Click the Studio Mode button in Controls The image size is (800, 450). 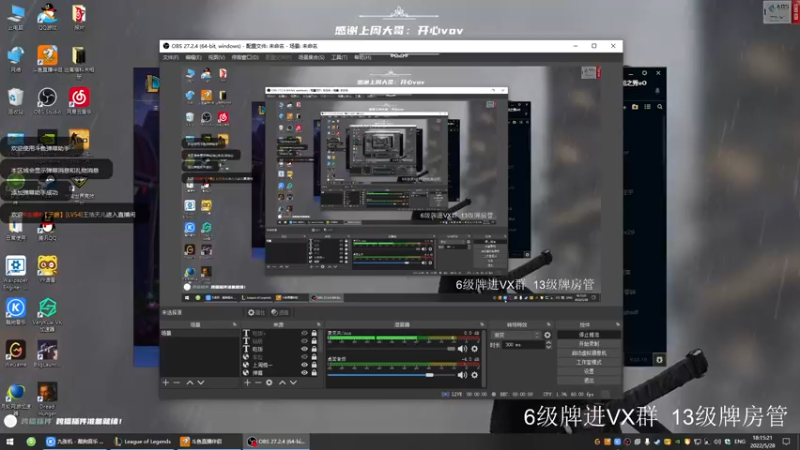pyautogui.click(x=589, y=362)
